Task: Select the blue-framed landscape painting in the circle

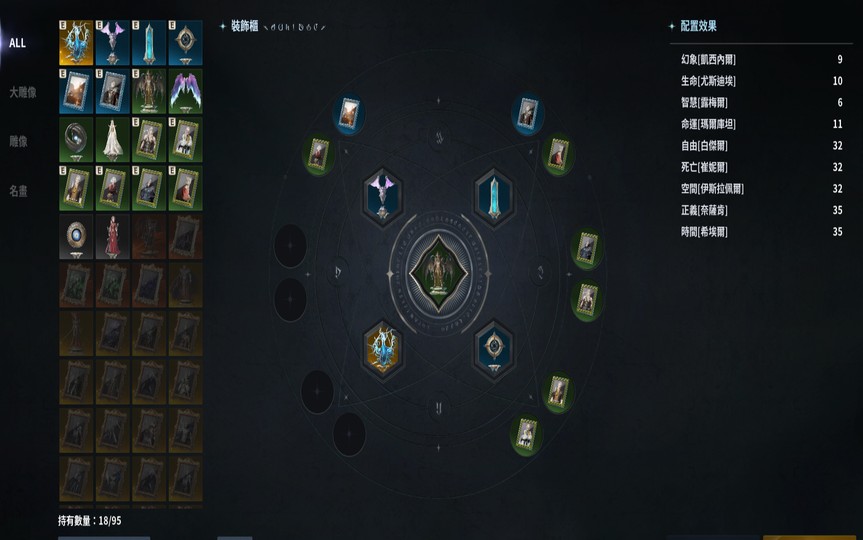Action: (348, 114)
